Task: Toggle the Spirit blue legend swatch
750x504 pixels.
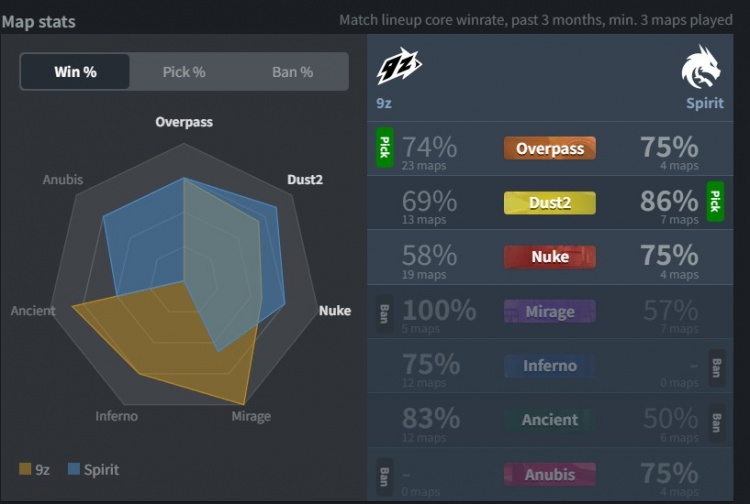Action: (x=75, y=469)
